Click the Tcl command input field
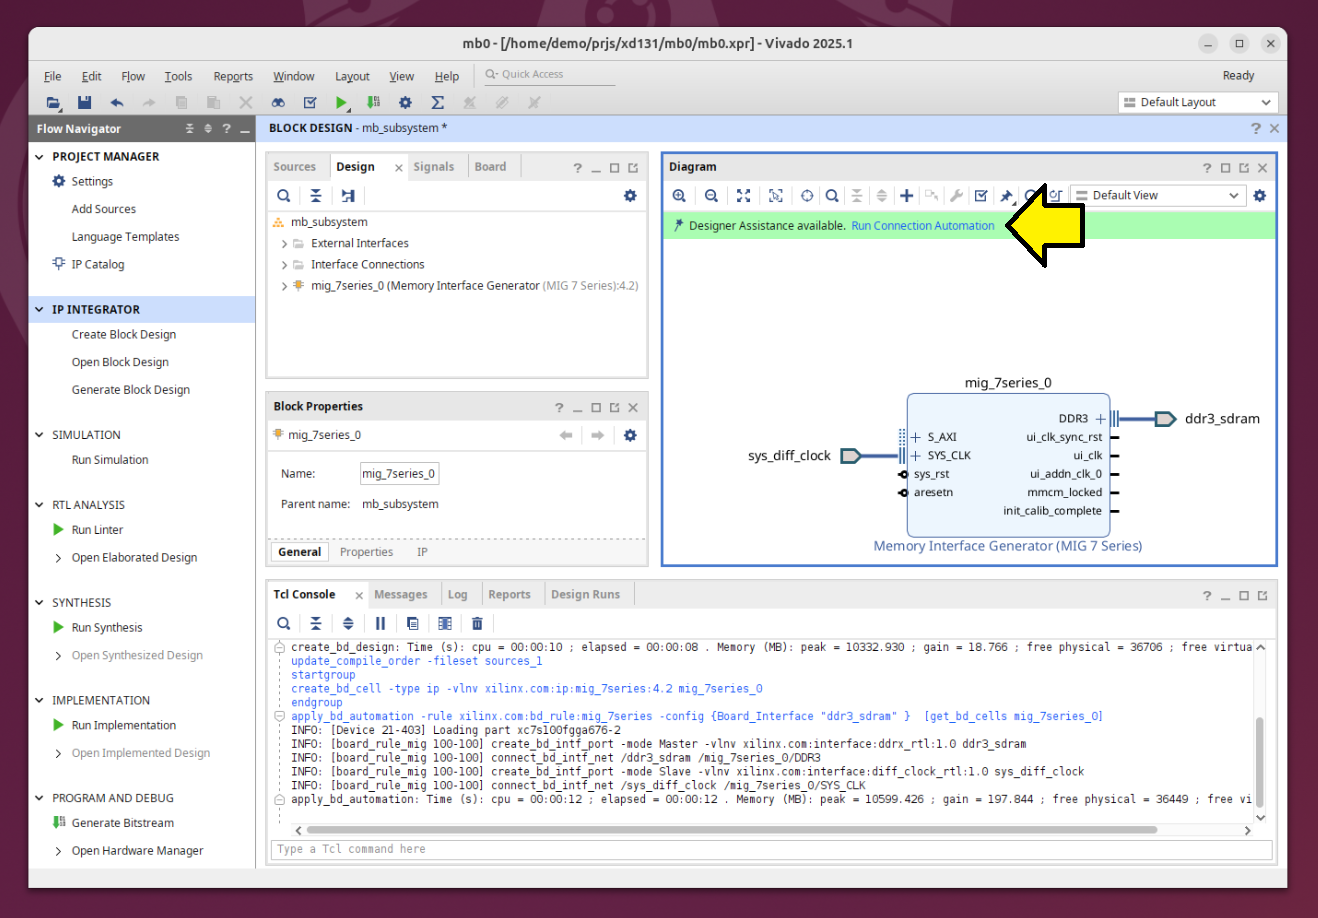Image resolution: width=1318 pixels, height=918 pixels. point(770,849)
